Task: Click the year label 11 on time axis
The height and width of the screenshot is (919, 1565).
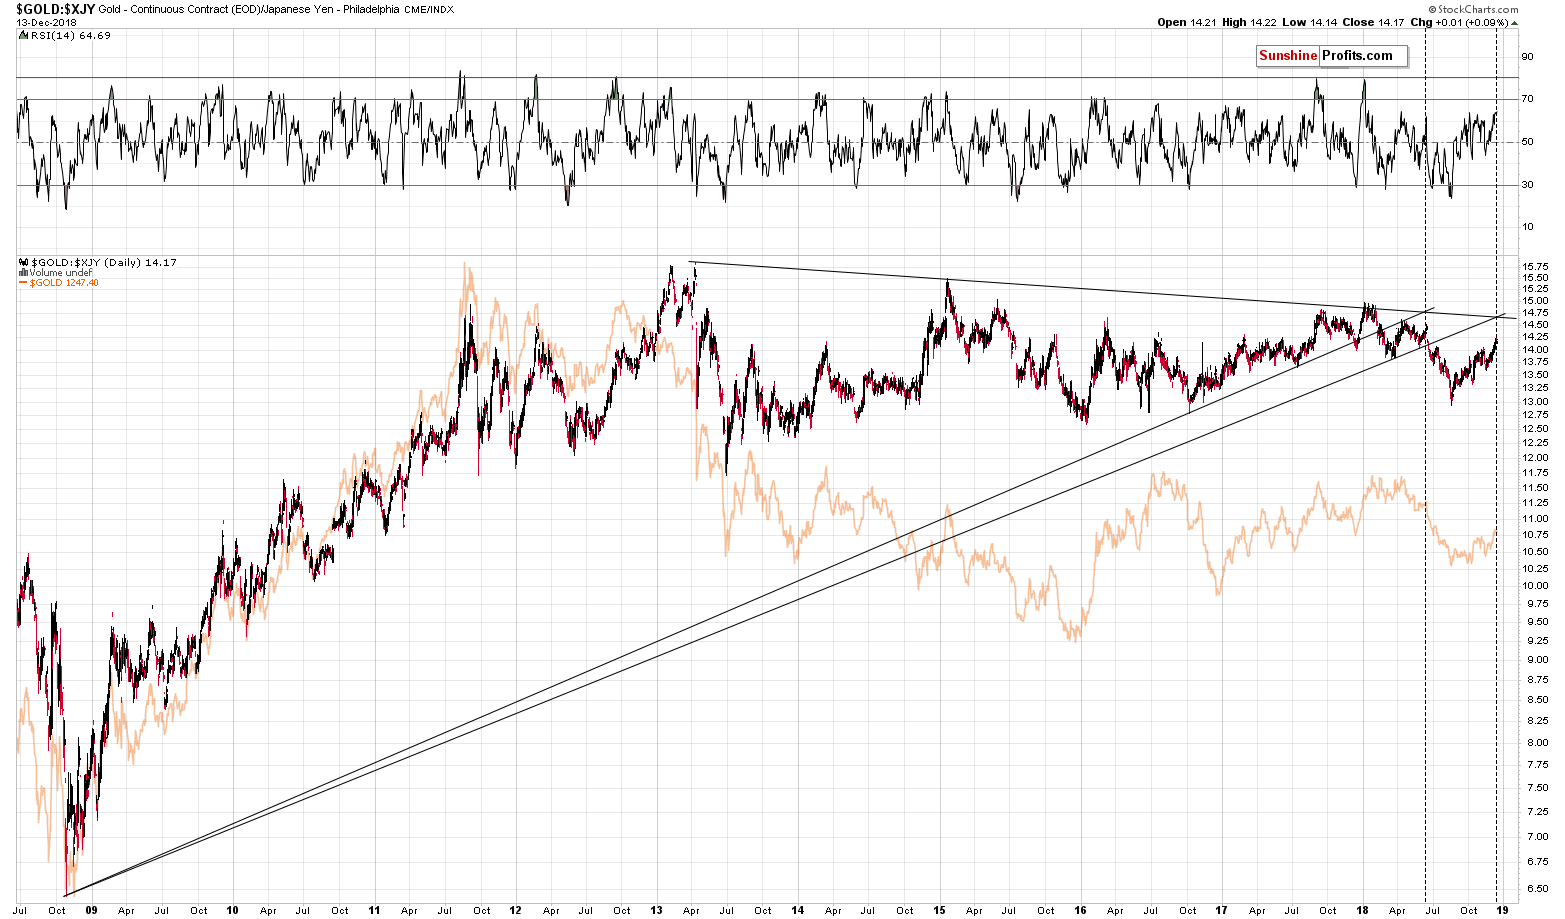Action: click(x=374, y=910)
